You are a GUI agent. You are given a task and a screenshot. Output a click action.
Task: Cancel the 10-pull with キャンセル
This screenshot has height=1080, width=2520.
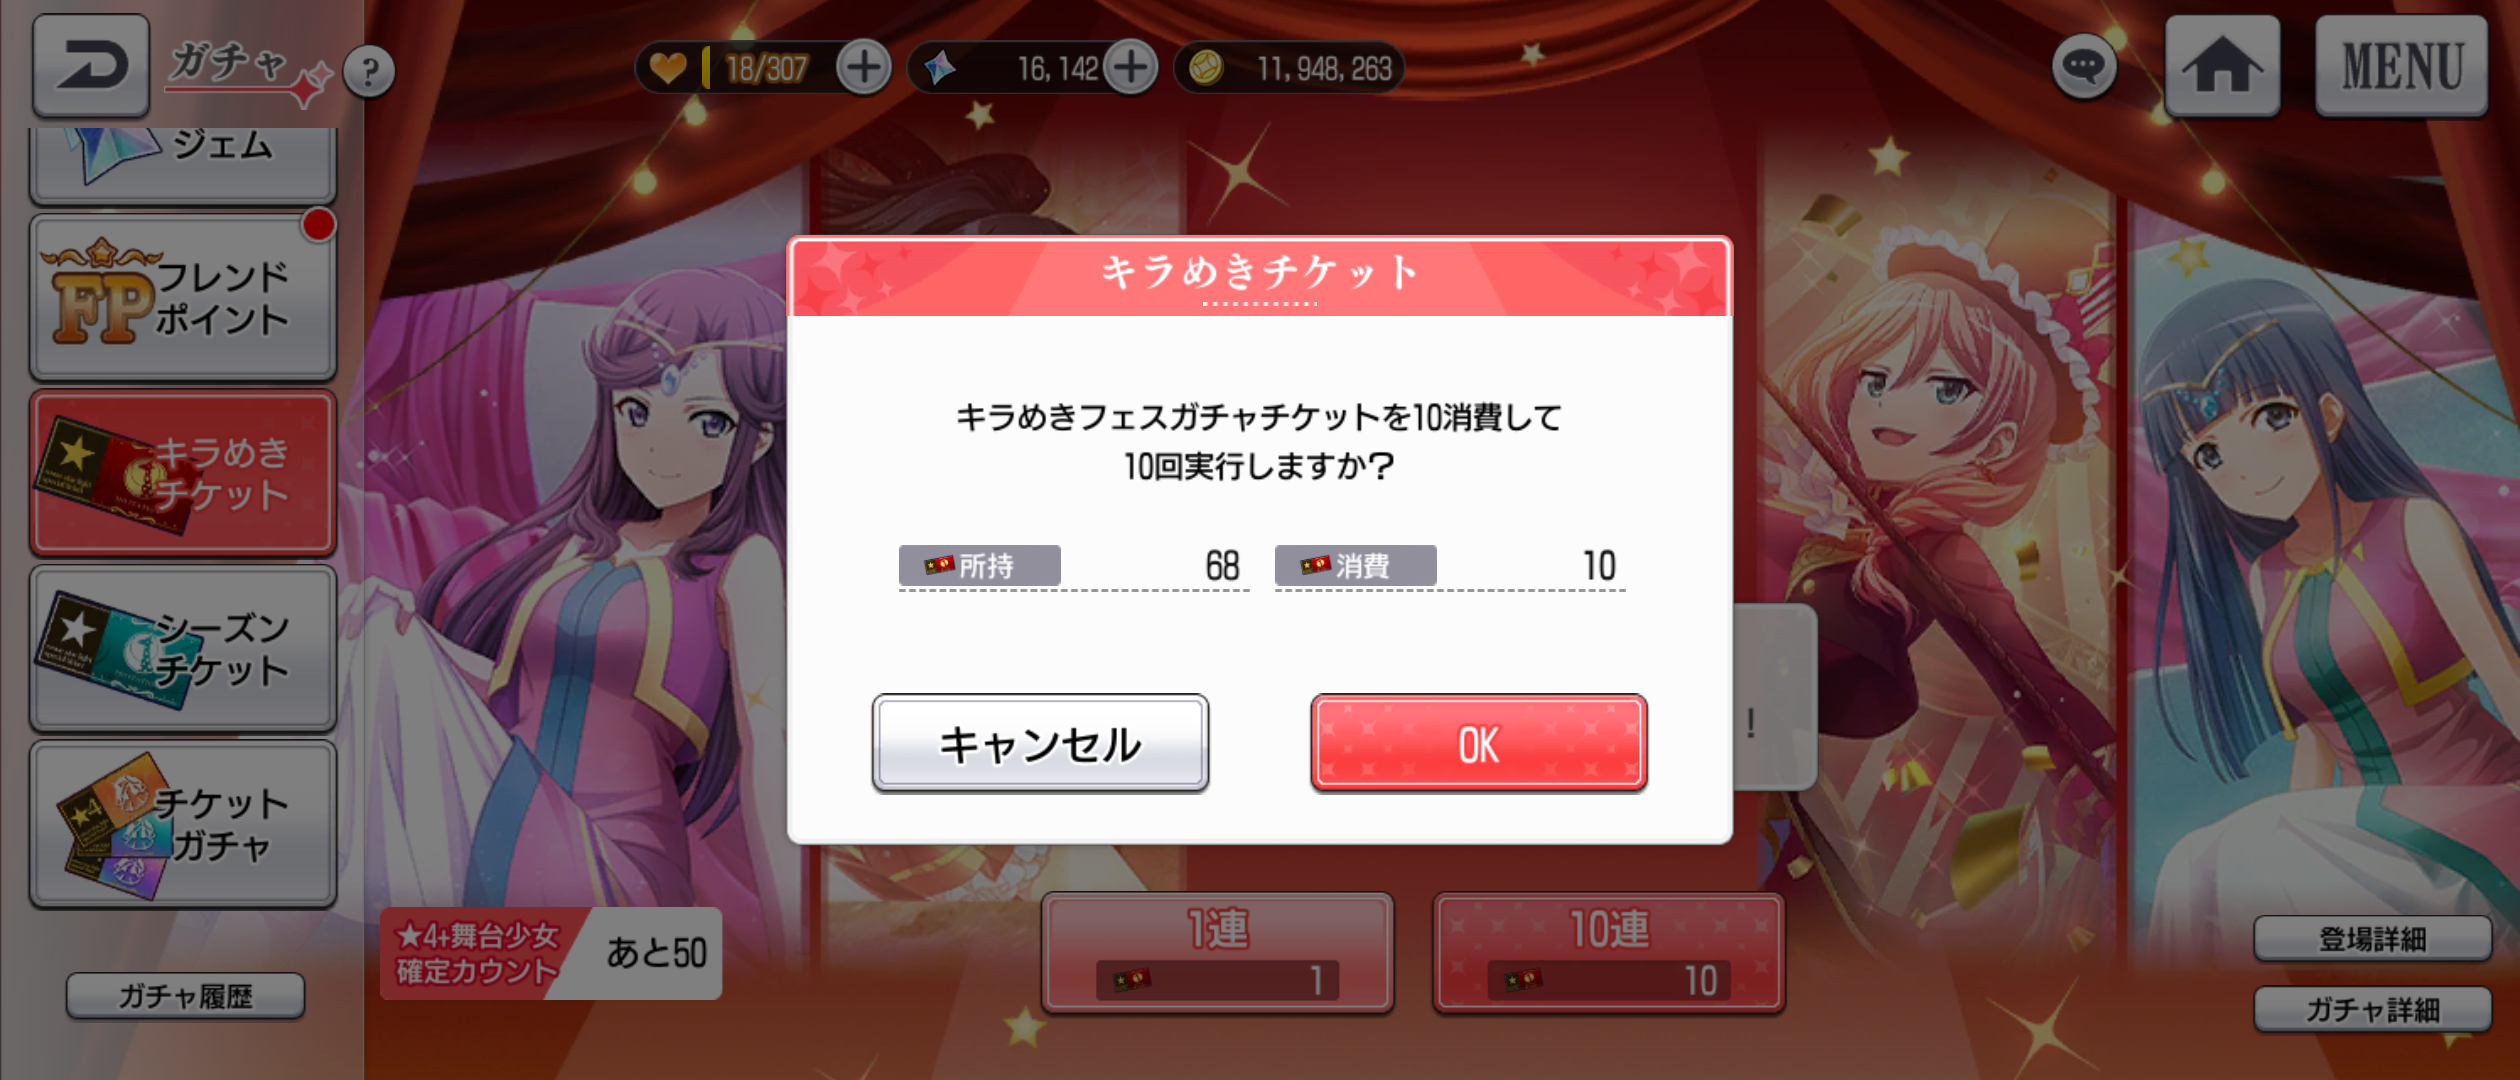point(1040,743)
